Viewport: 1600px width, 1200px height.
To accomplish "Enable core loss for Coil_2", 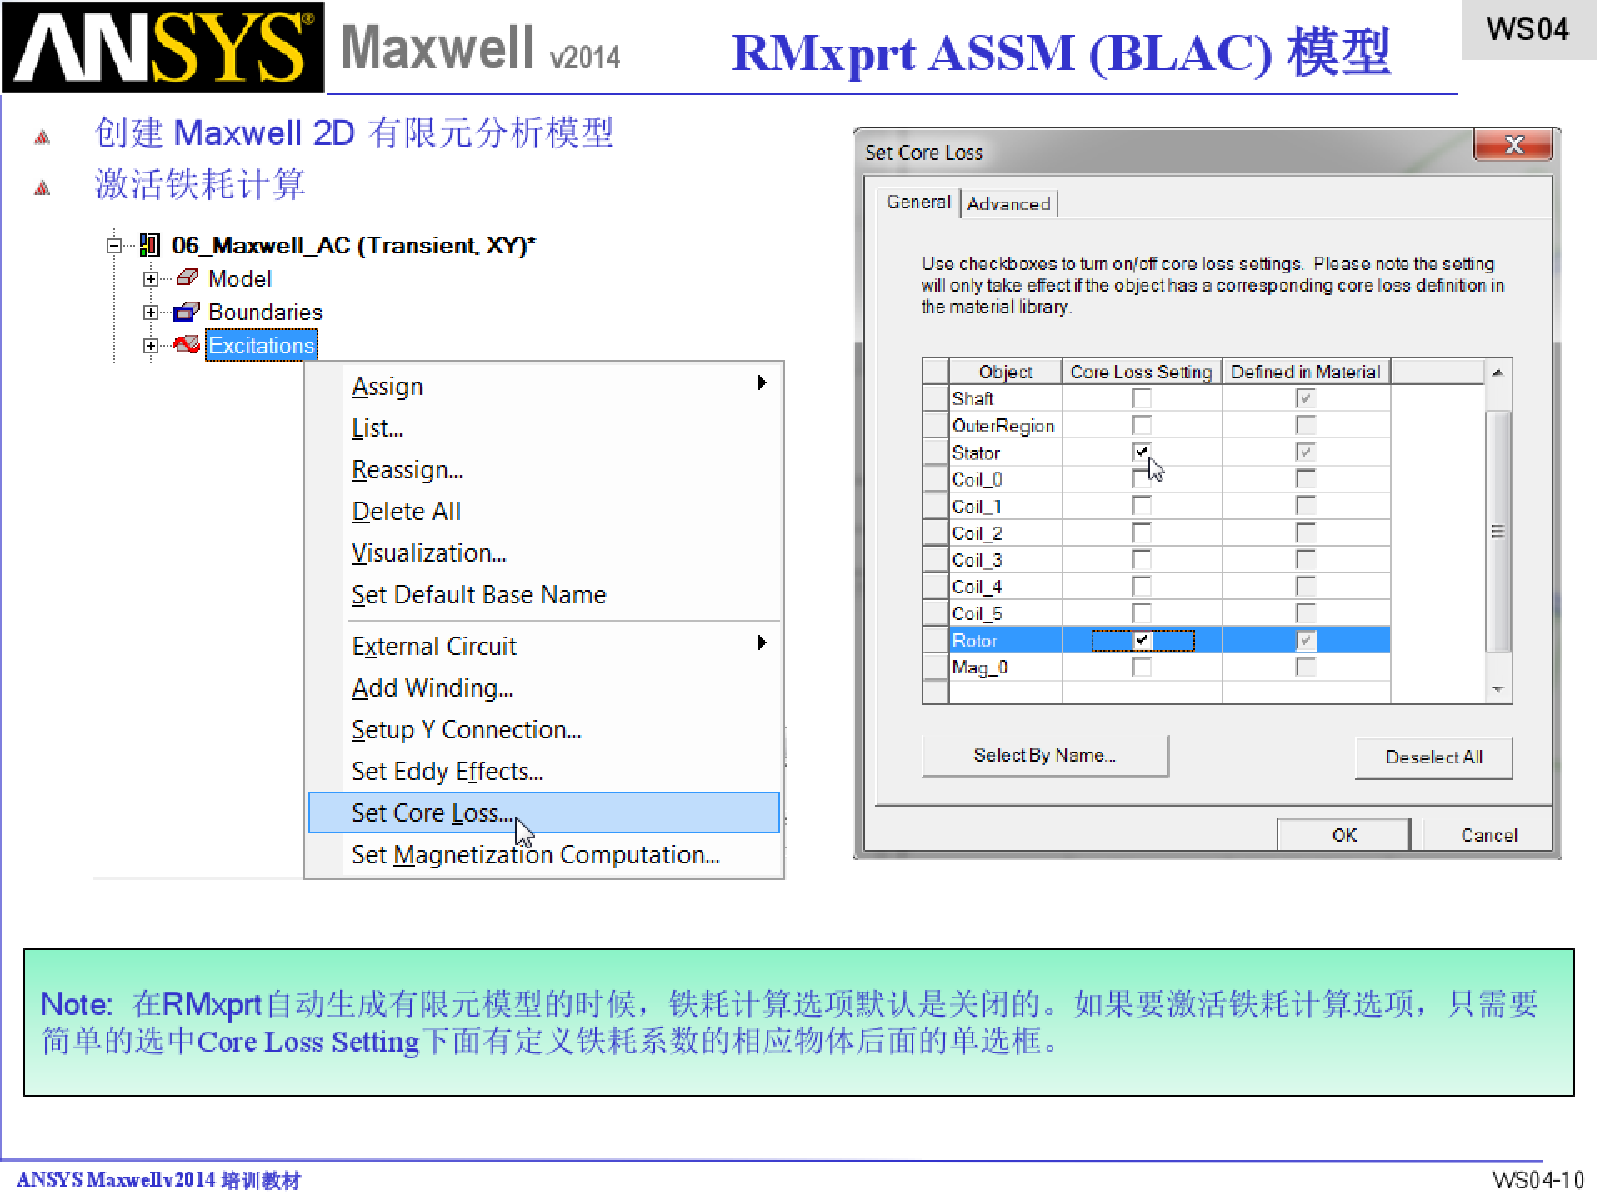I will pyautogui.click(x=1141, y=533).
